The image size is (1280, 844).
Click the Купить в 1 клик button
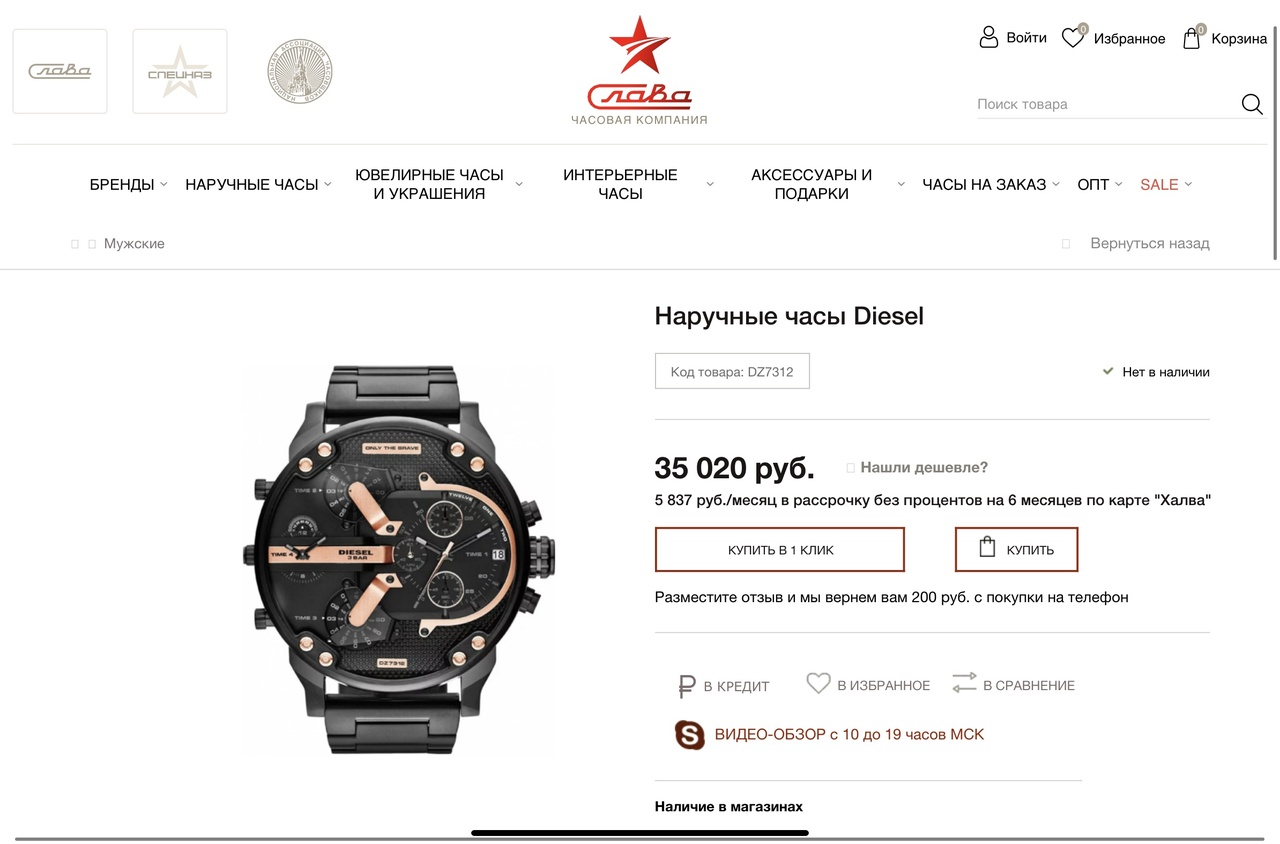click(x=780, y=550)
